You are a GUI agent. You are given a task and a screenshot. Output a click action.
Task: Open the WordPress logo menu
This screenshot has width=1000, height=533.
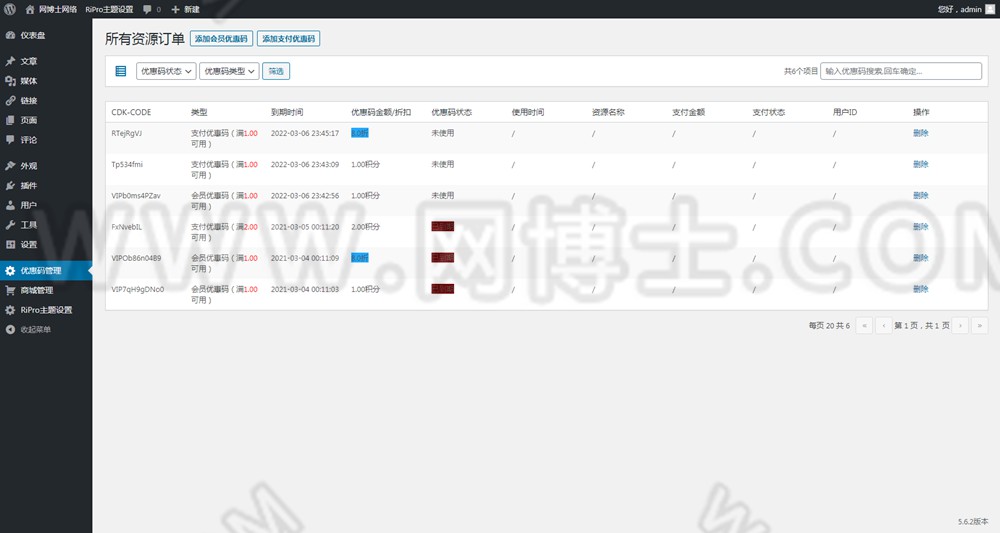[x=10, y=9]
